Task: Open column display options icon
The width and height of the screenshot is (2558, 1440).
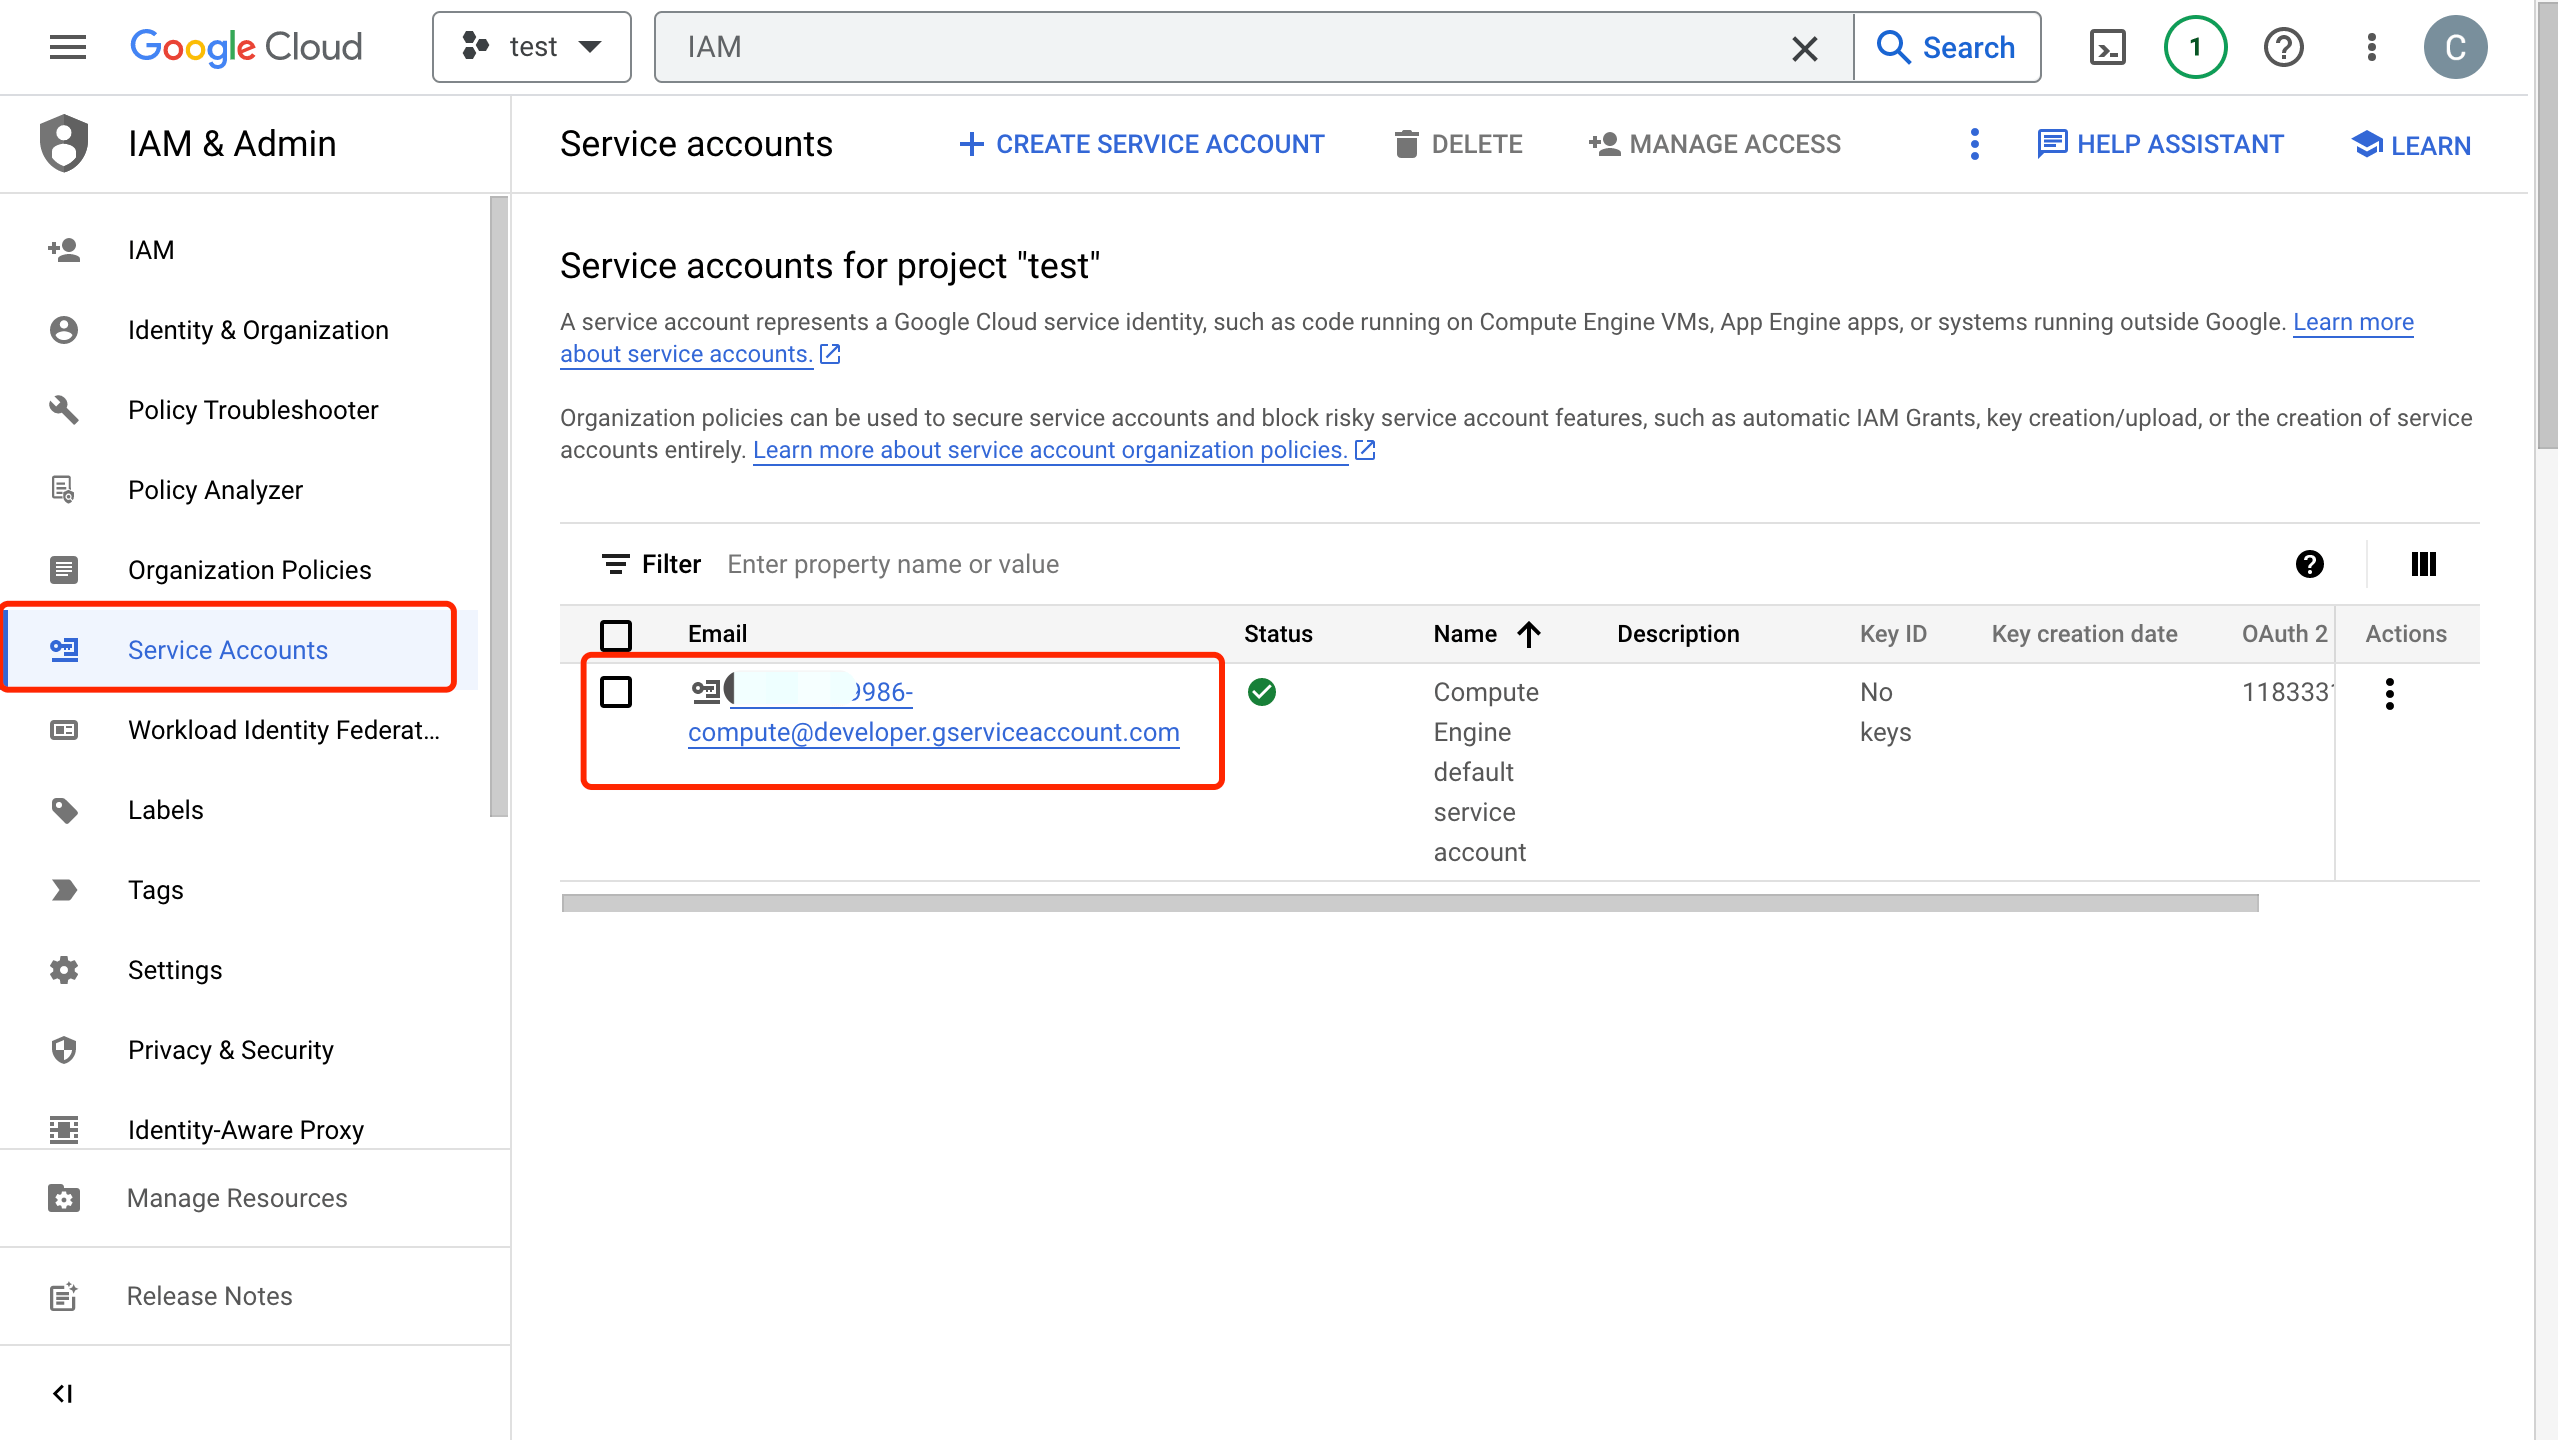Action: tap(2423, 564)
